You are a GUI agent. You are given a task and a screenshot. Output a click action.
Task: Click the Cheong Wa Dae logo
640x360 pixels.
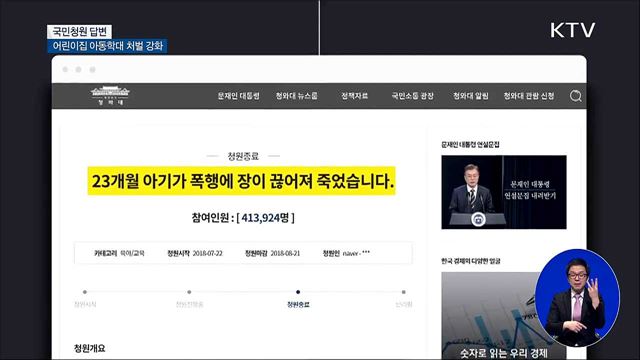coord(110,96)
